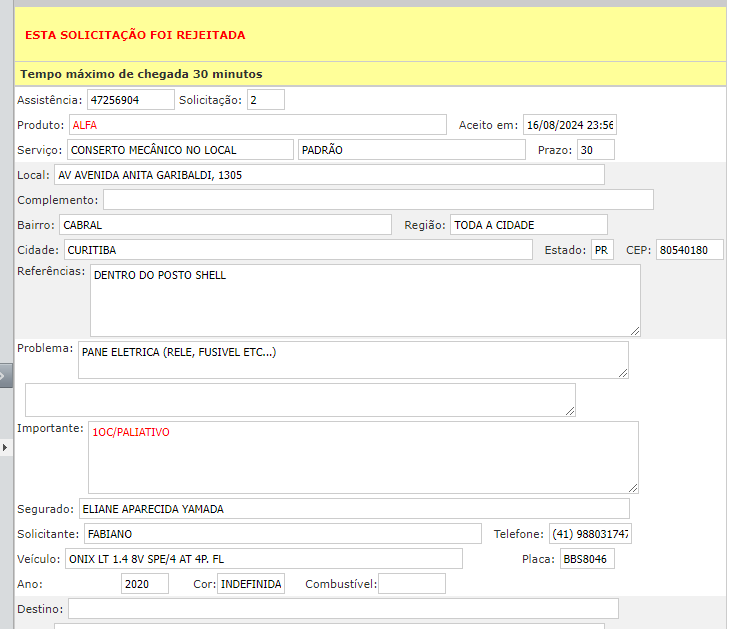
Task: Click the resize grip of Referências textarea
Action: pyautogui.click(x=634, y=330)
